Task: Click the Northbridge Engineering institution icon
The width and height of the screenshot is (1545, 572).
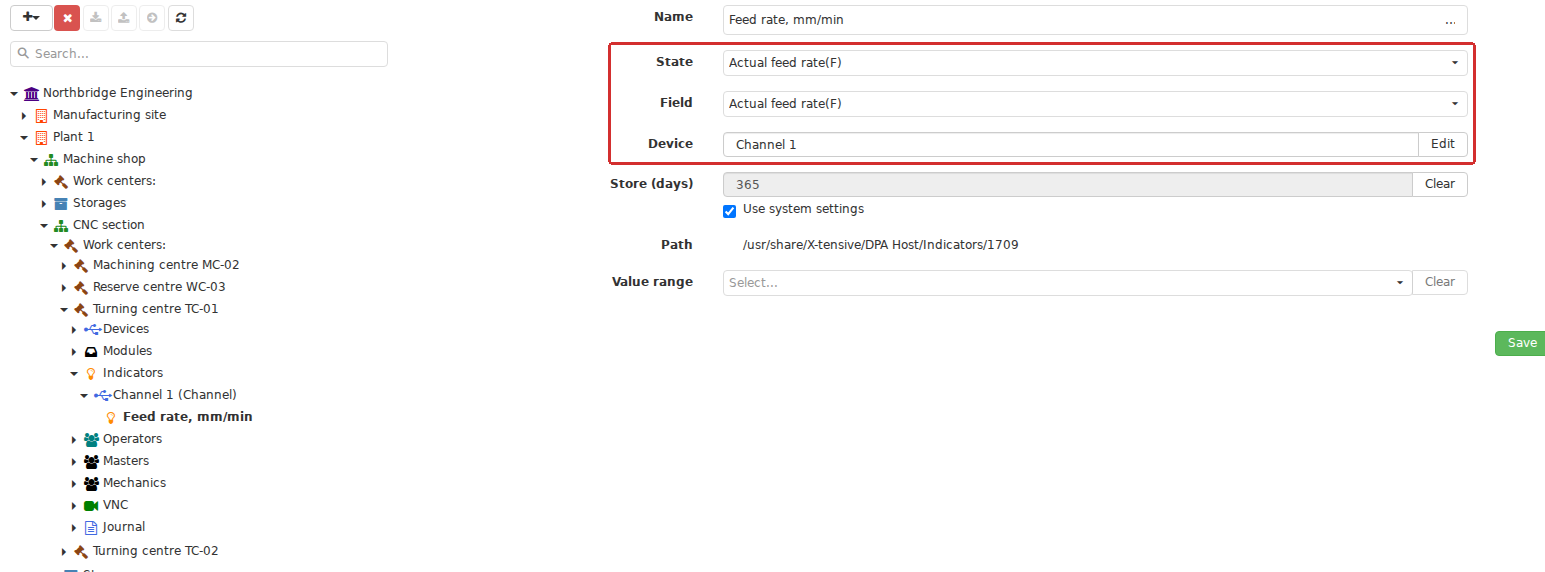Action: coord(31,93)
